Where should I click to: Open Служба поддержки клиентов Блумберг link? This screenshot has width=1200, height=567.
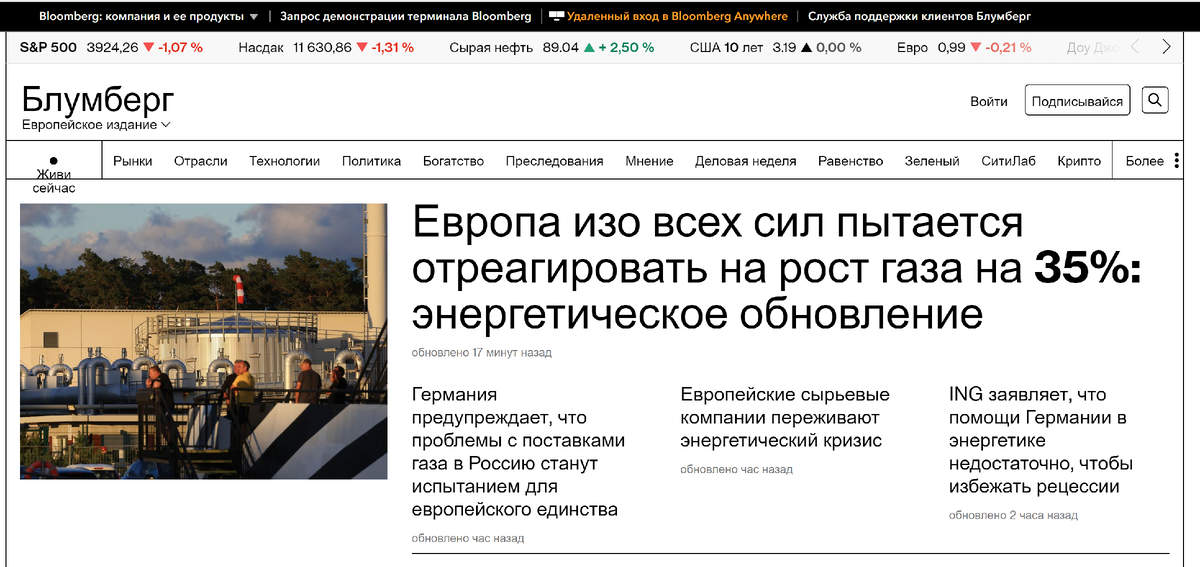919,16
